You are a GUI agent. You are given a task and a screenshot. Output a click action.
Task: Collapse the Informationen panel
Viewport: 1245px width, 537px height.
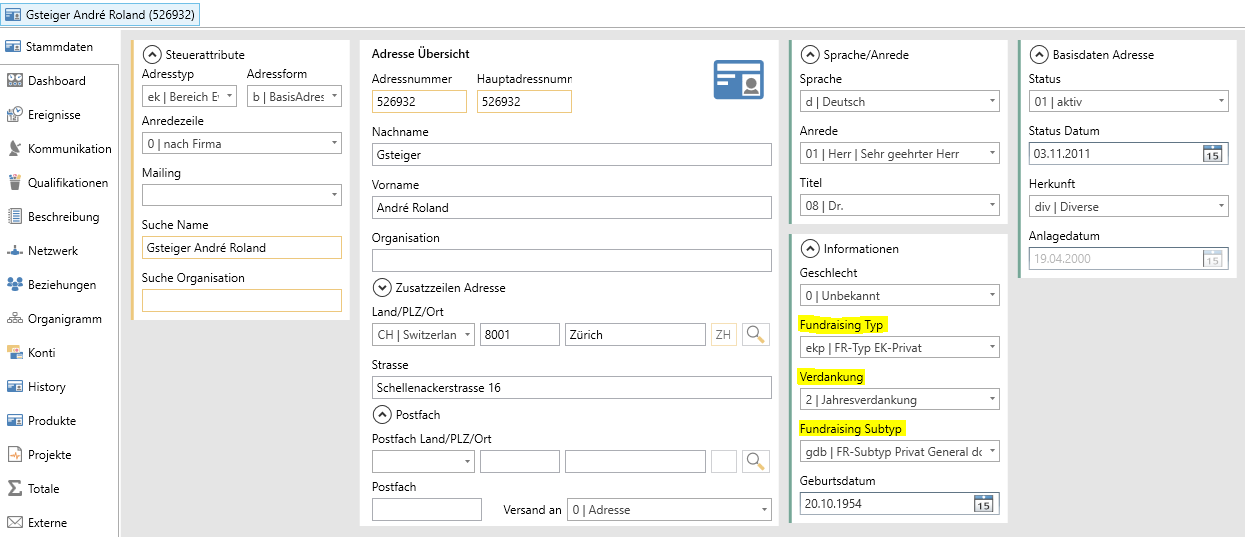click(810, 249)
